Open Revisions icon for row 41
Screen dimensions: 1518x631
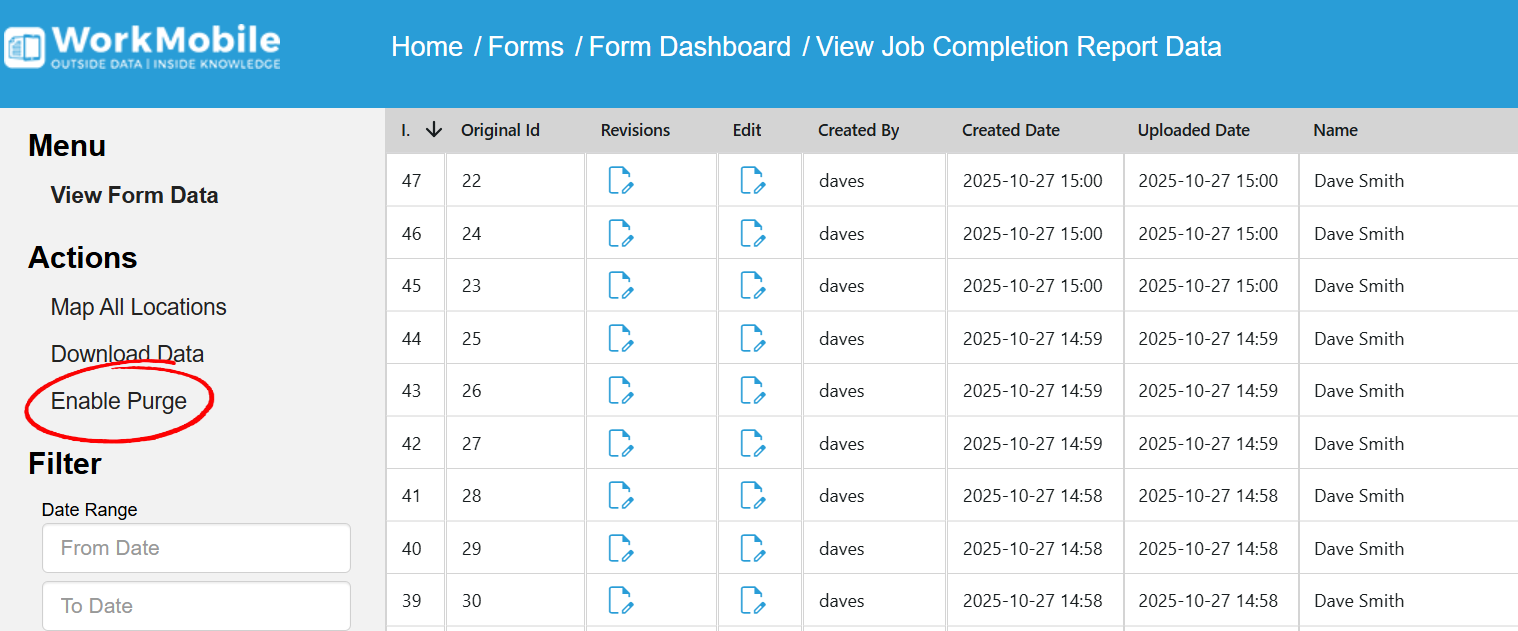pyautogui.click(x=620, y=496)
